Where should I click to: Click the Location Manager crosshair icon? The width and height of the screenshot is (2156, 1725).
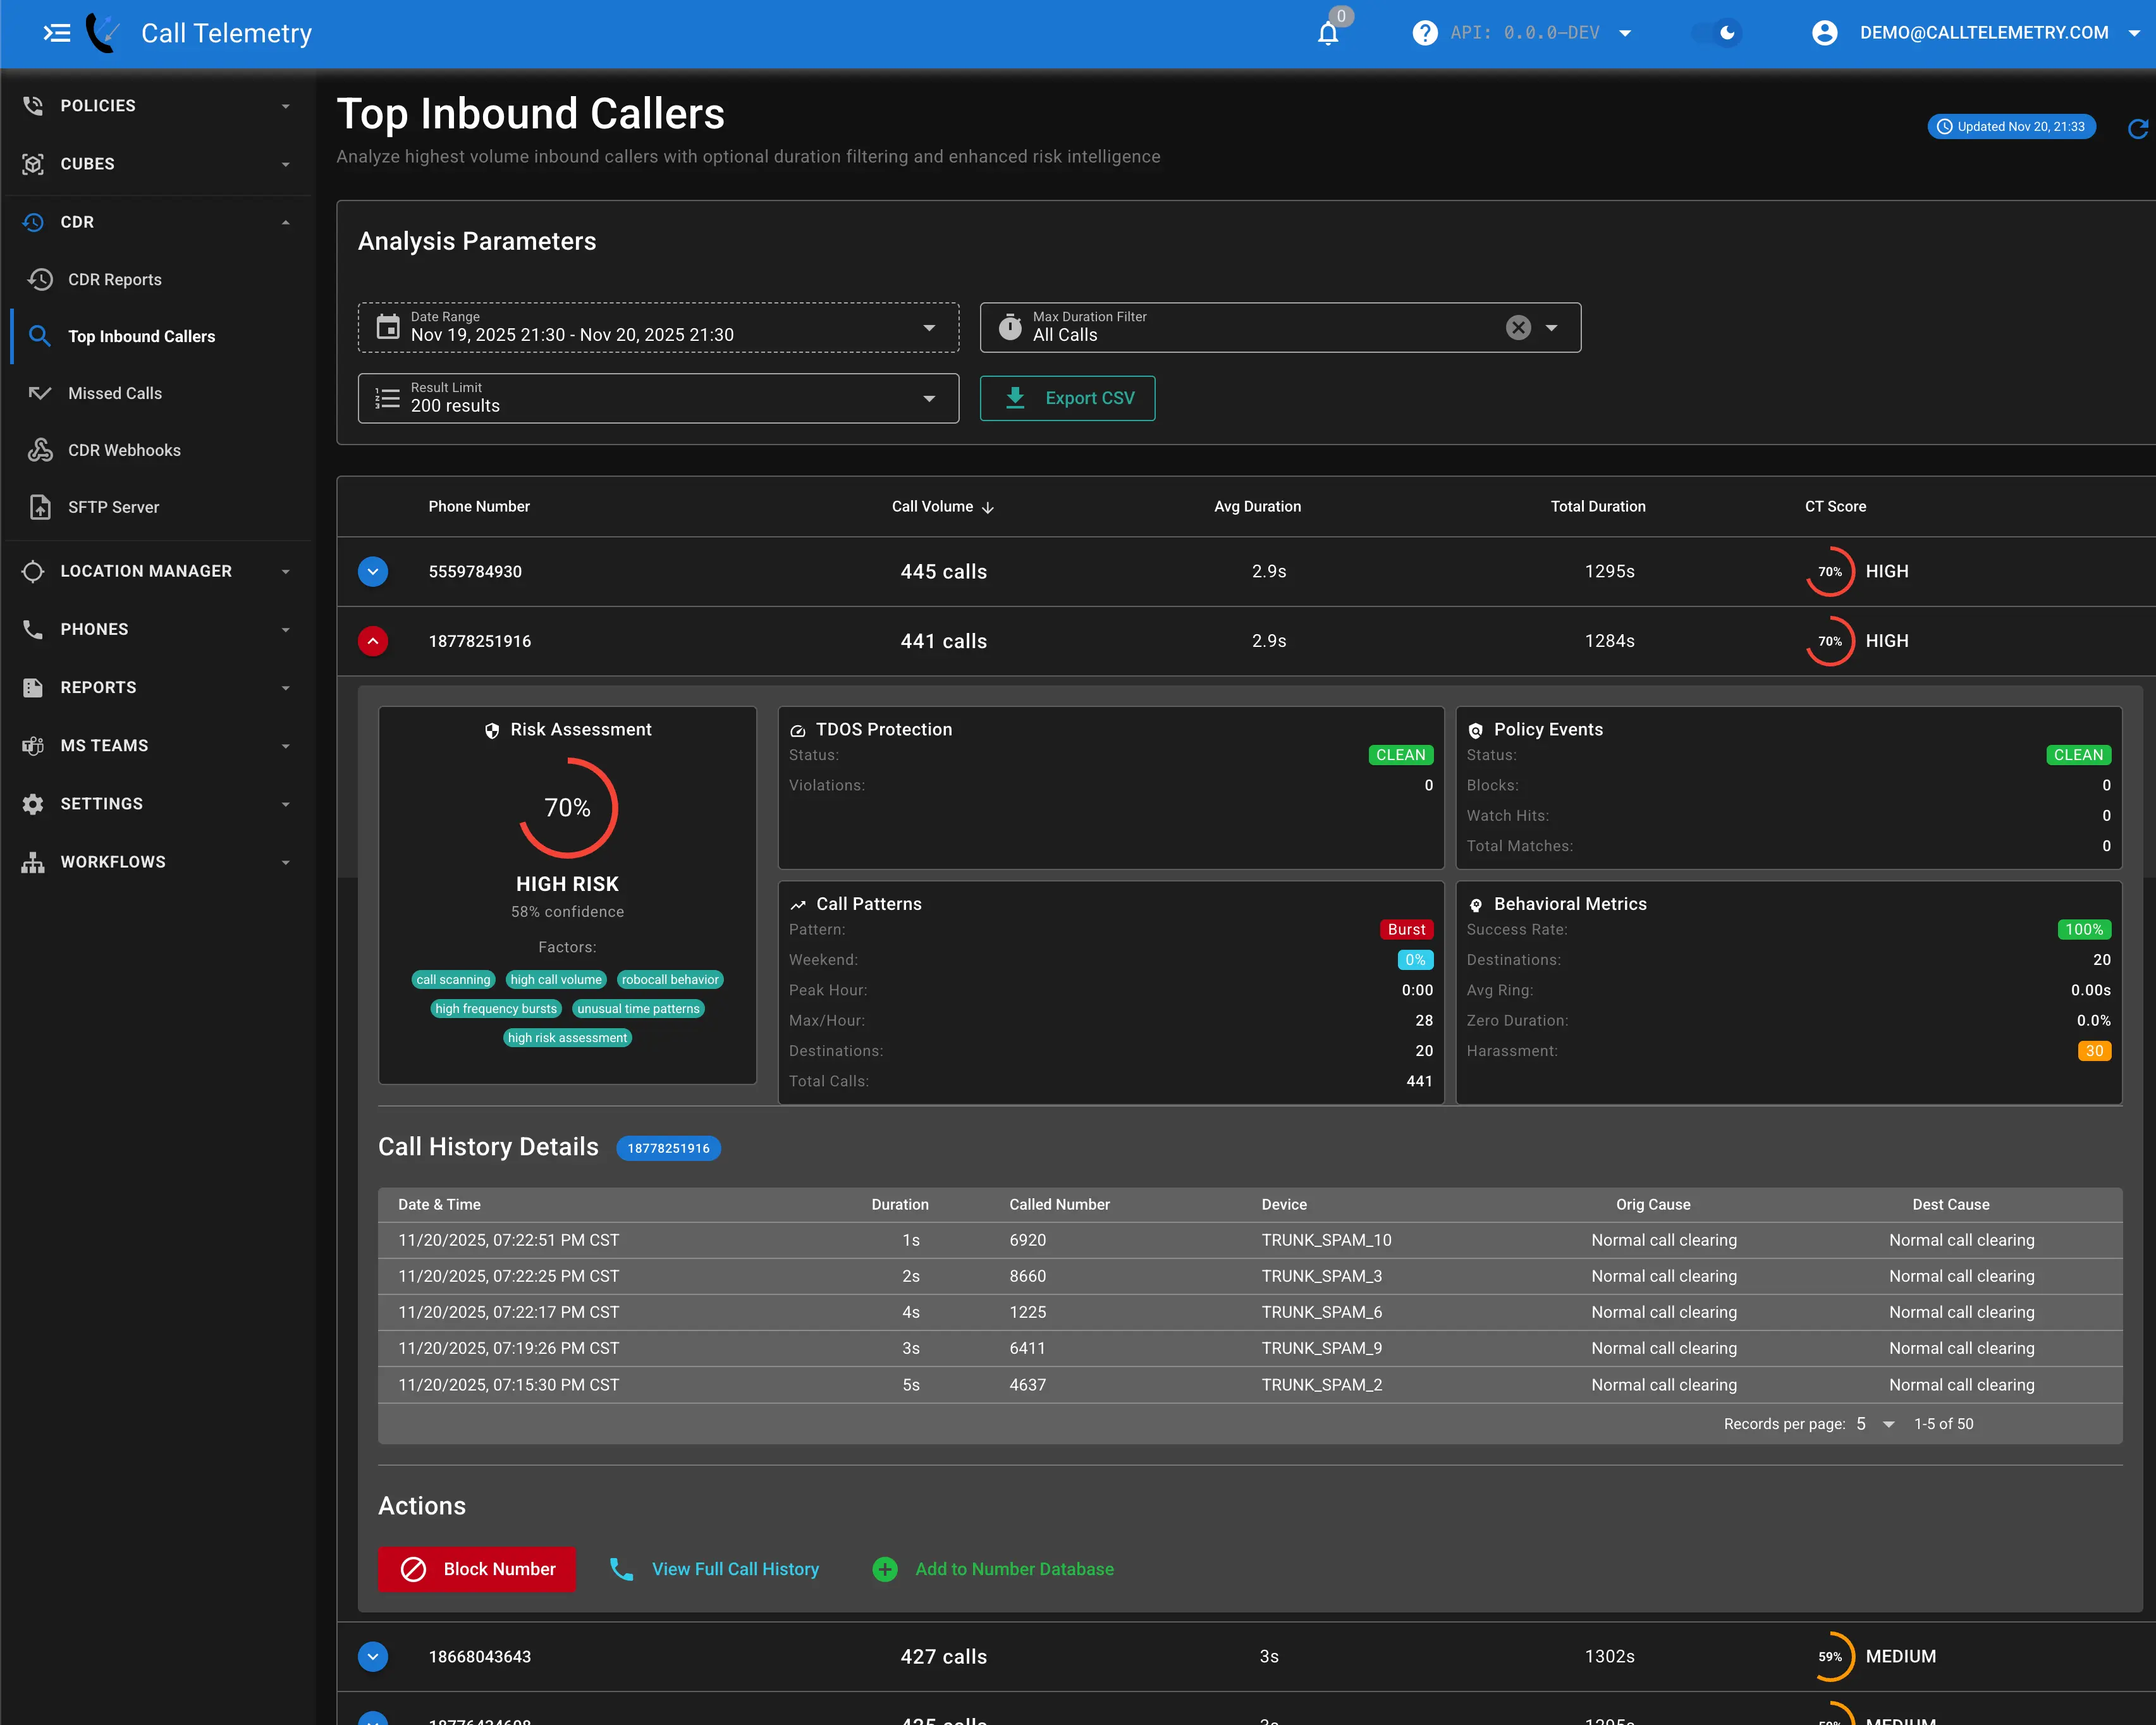click(x=33, y=572)
